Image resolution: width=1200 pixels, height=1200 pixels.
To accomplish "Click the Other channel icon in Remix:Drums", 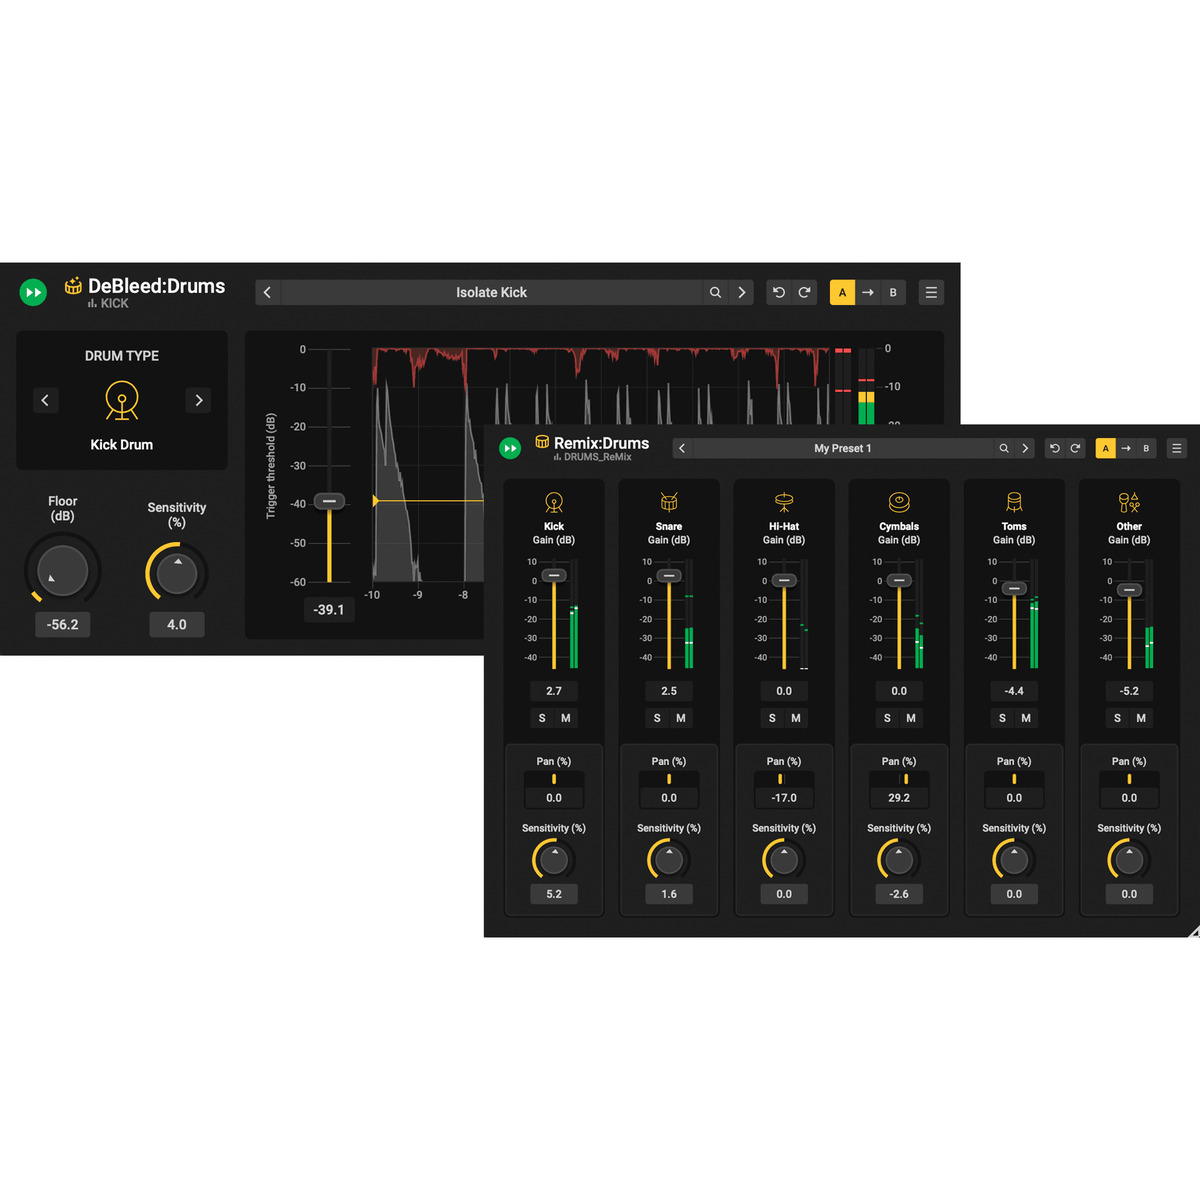I will 1128,503.
